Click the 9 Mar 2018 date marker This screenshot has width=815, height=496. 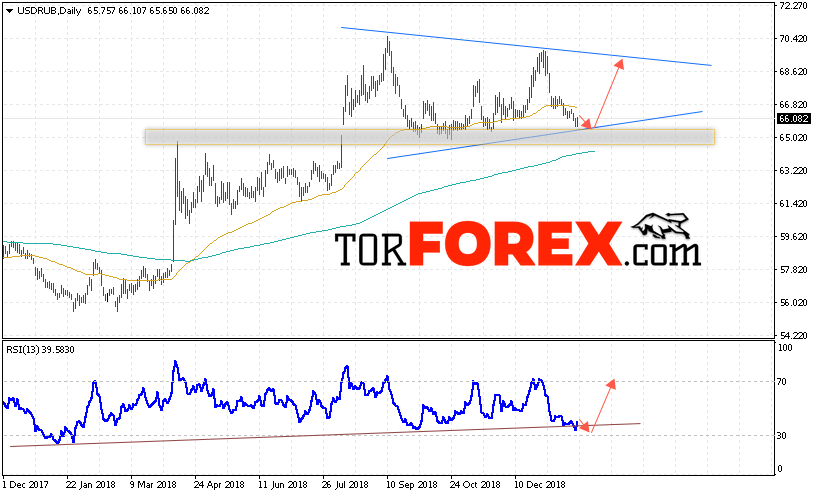[x=153, y=485]
